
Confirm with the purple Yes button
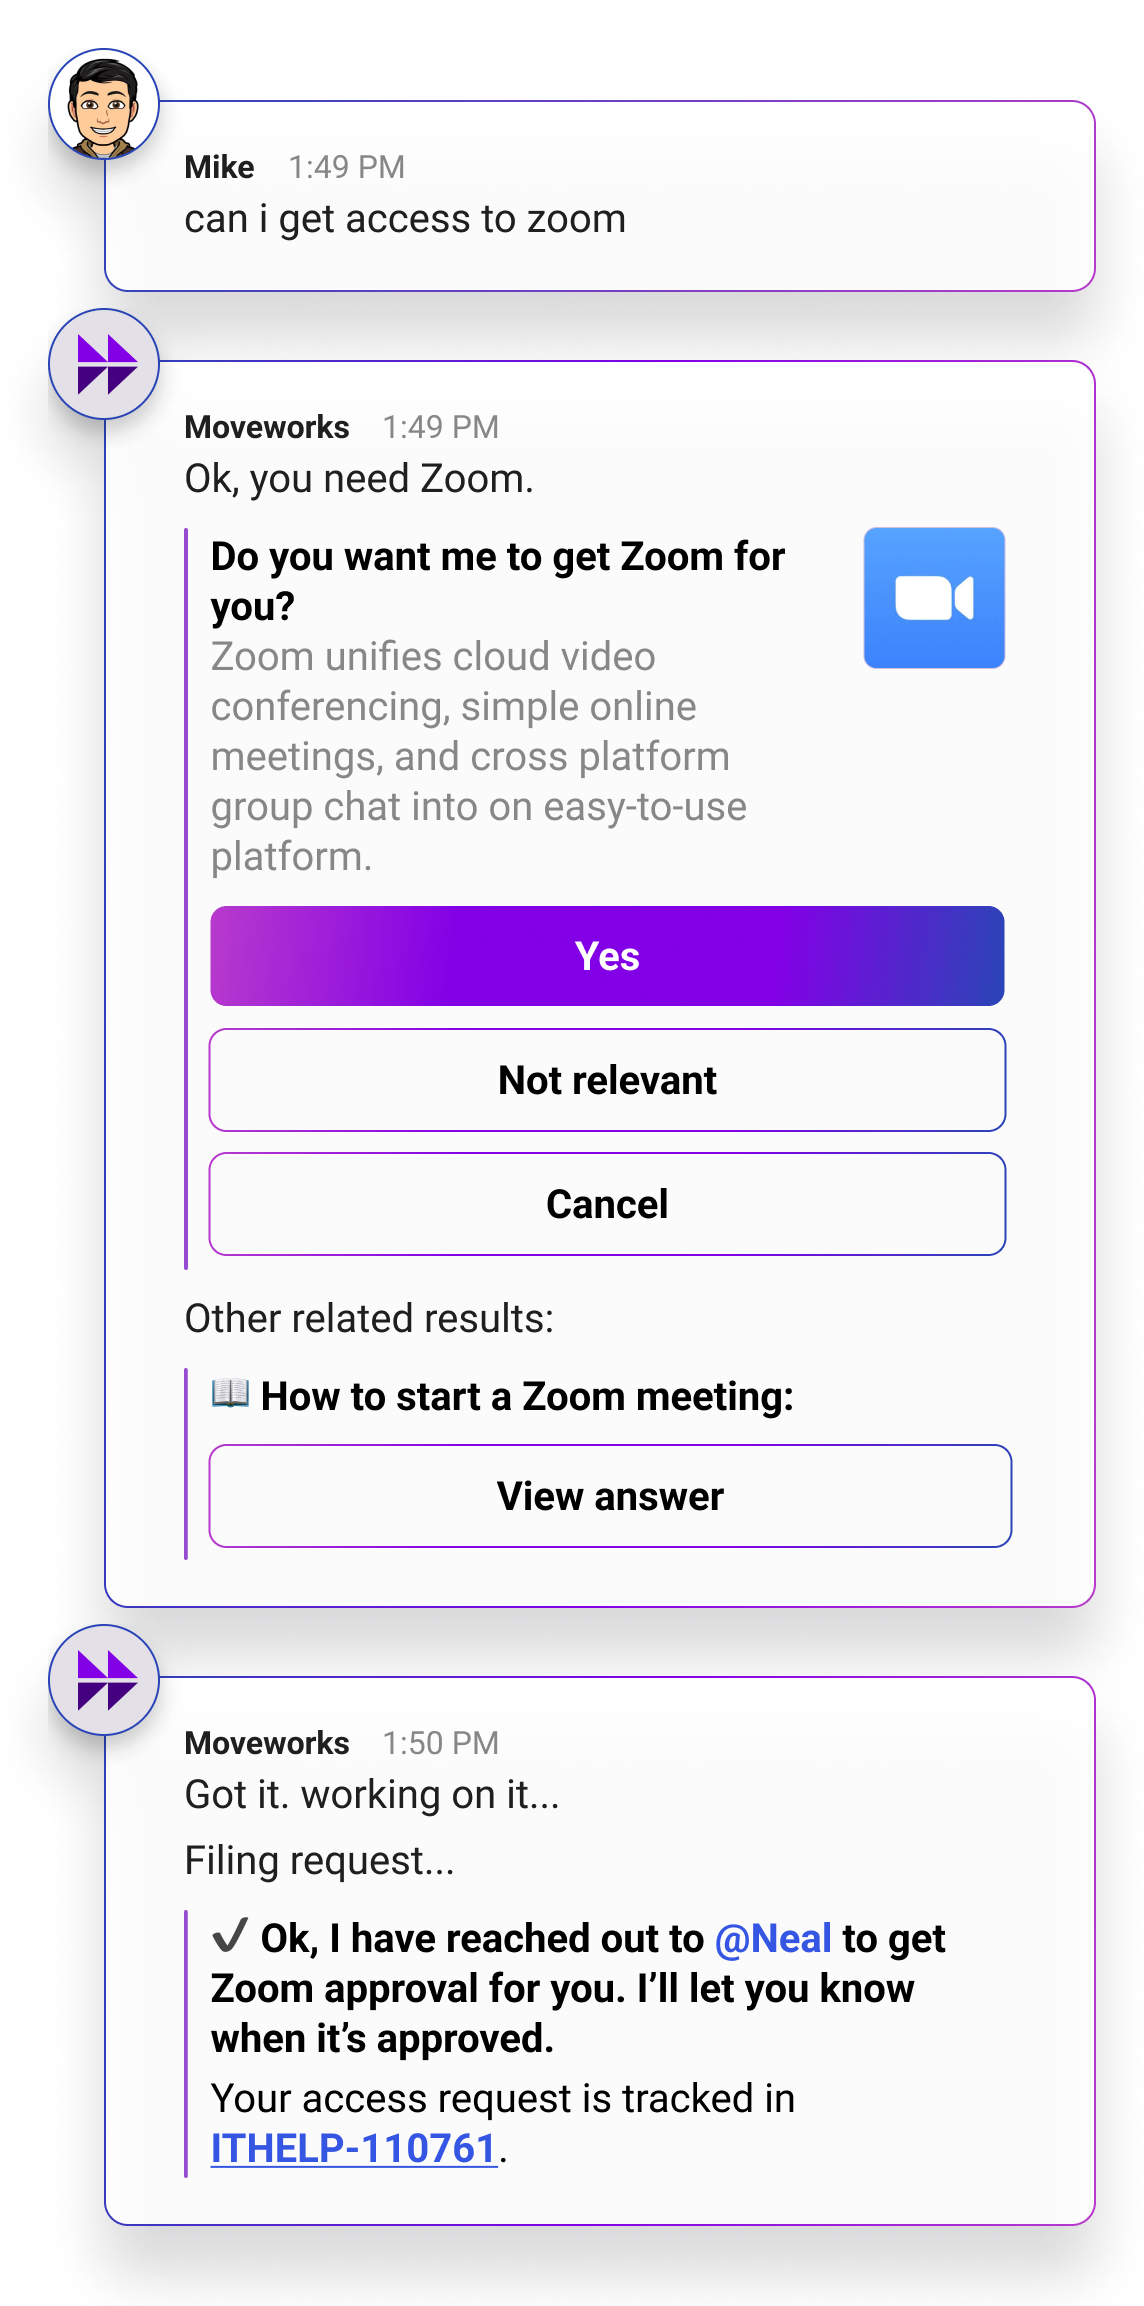tap(607, 956)
